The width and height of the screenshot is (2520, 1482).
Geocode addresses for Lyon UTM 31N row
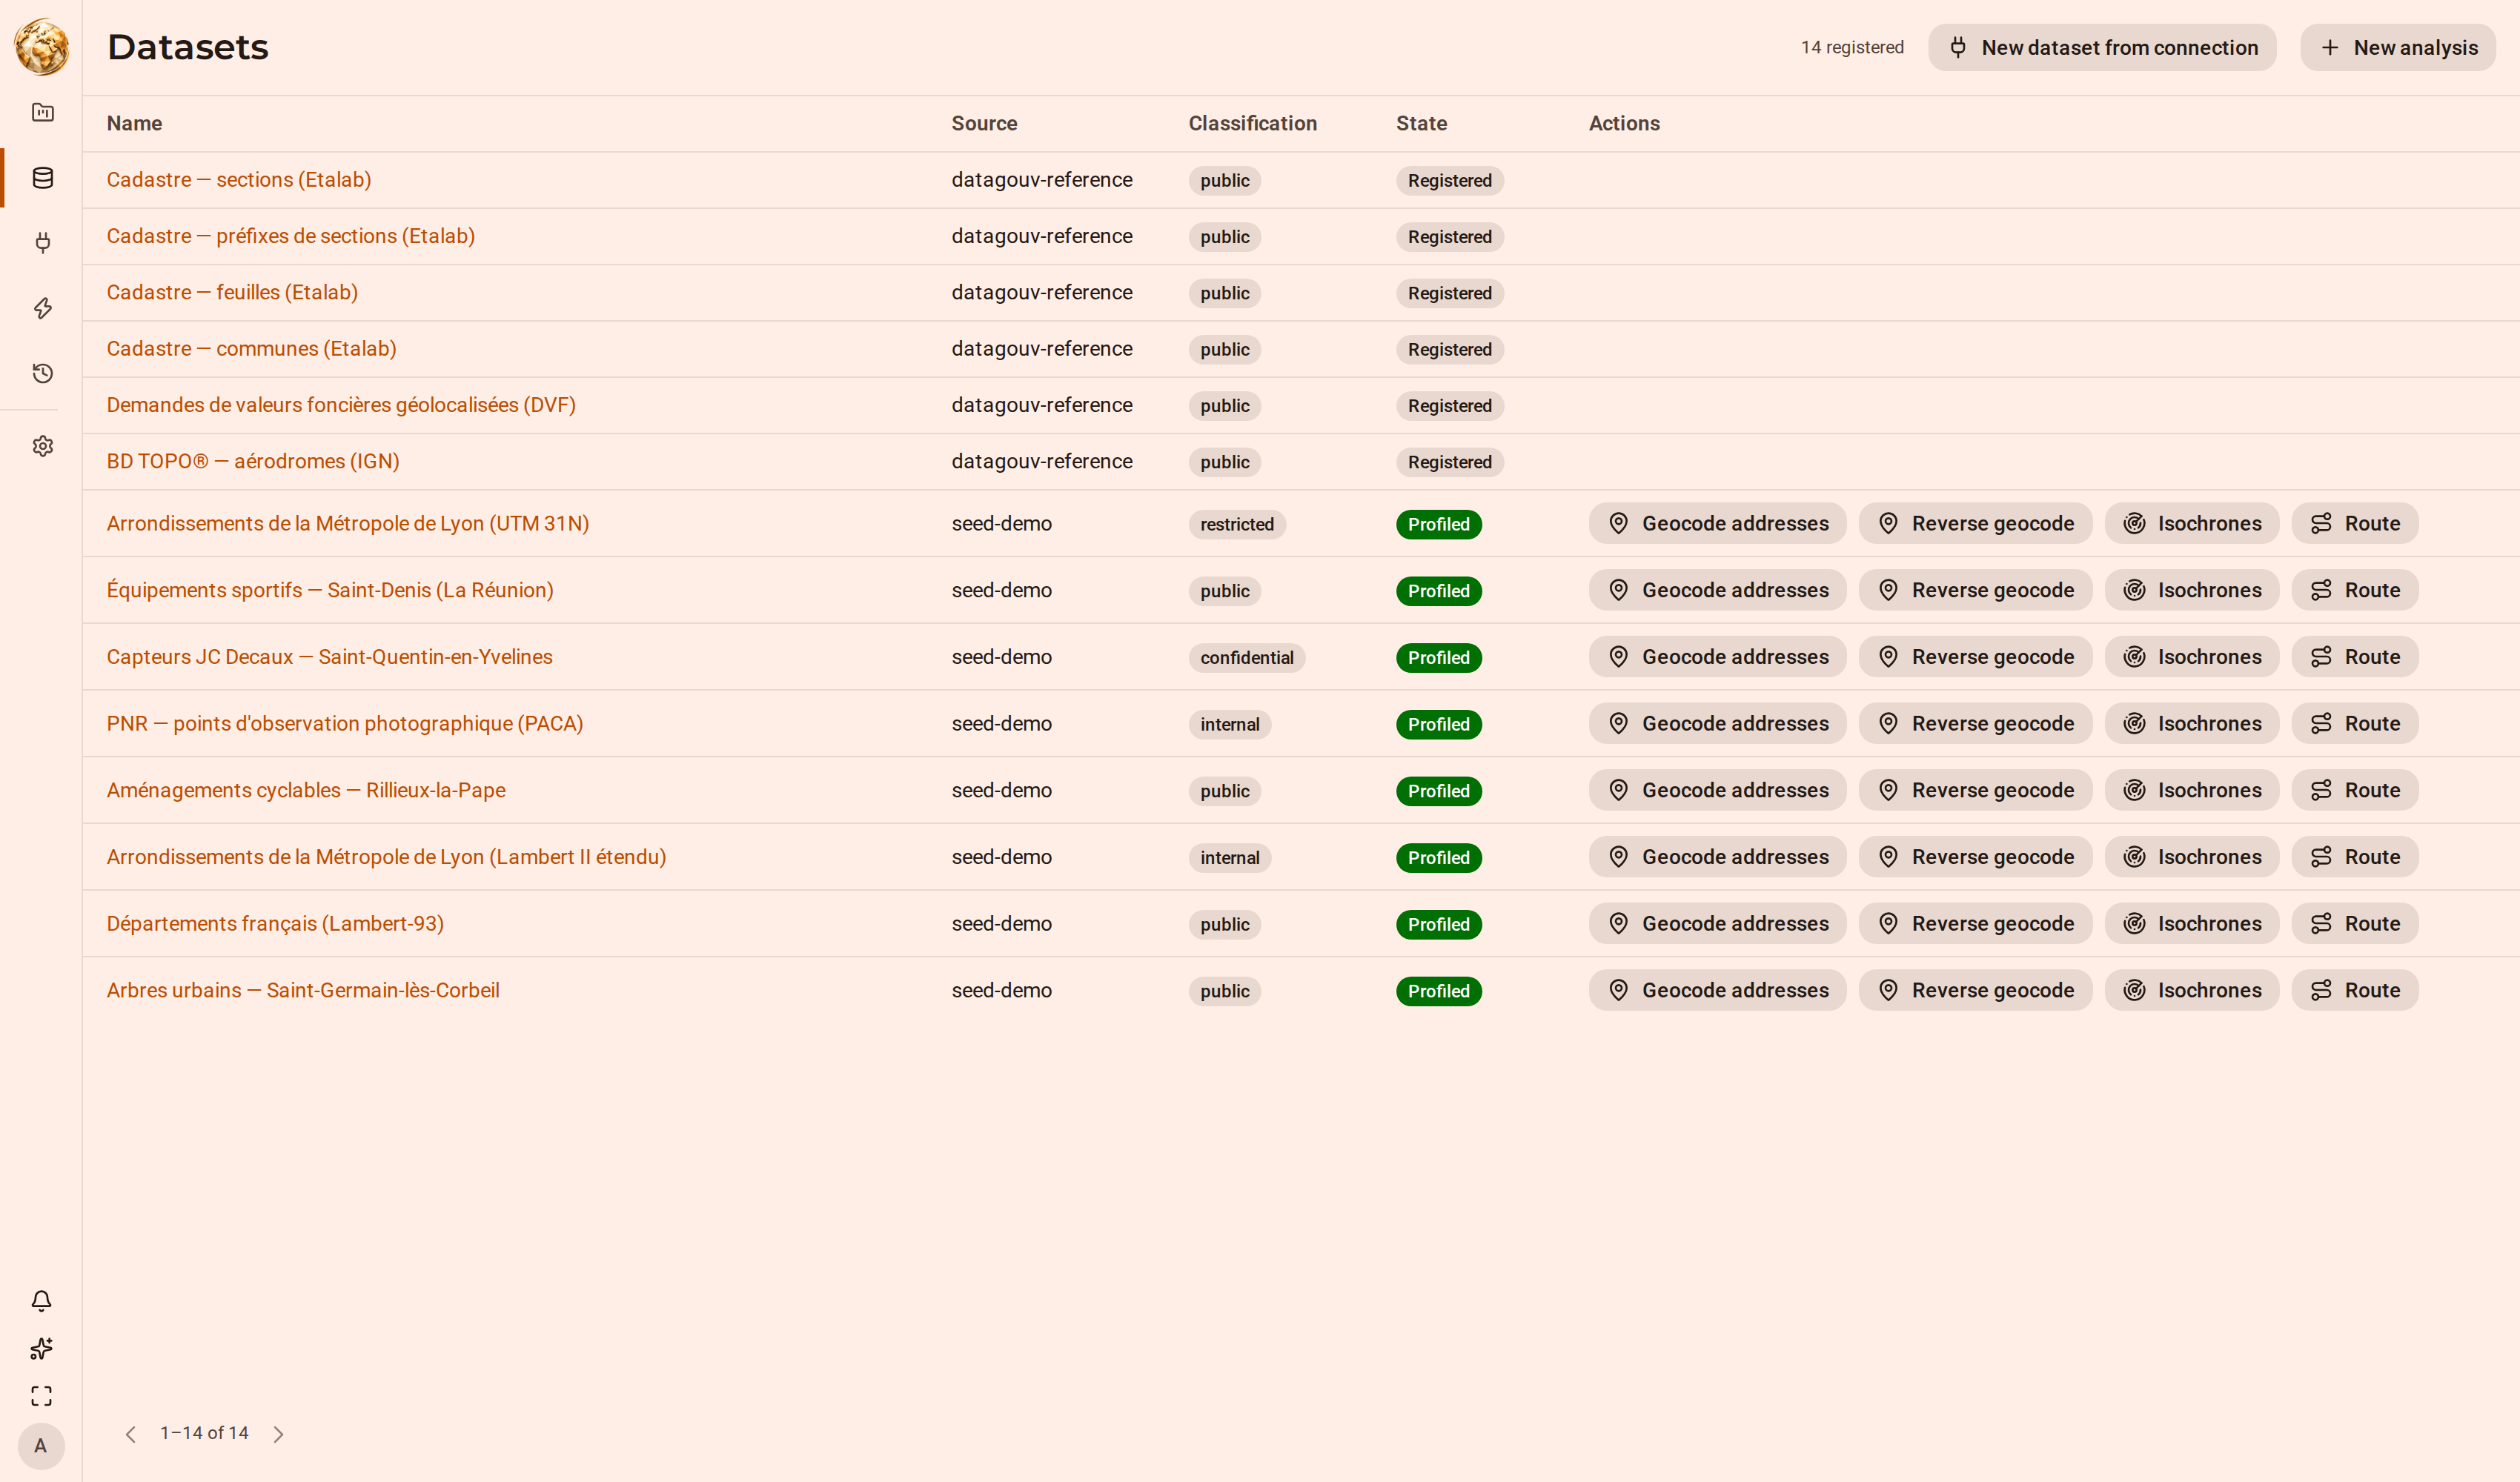1717,523
